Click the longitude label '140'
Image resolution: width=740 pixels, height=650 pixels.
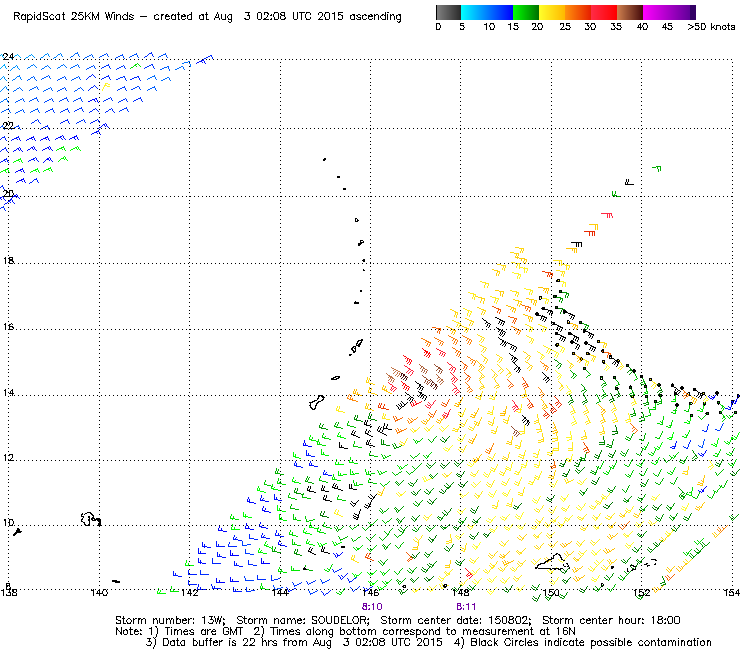tap(99, 593)
